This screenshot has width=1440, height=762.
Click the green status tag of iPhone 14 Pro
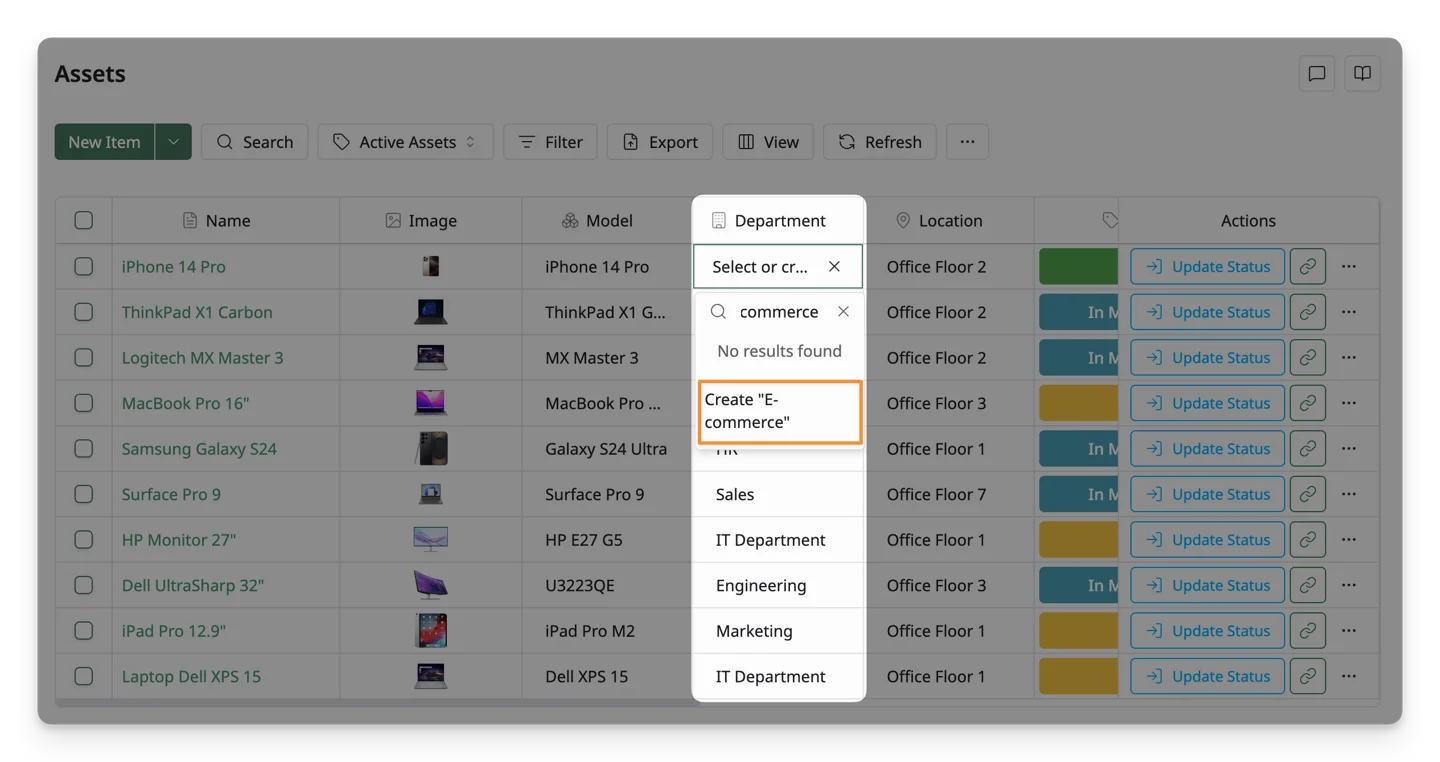pyautogui.click(x=1078, y=266)
